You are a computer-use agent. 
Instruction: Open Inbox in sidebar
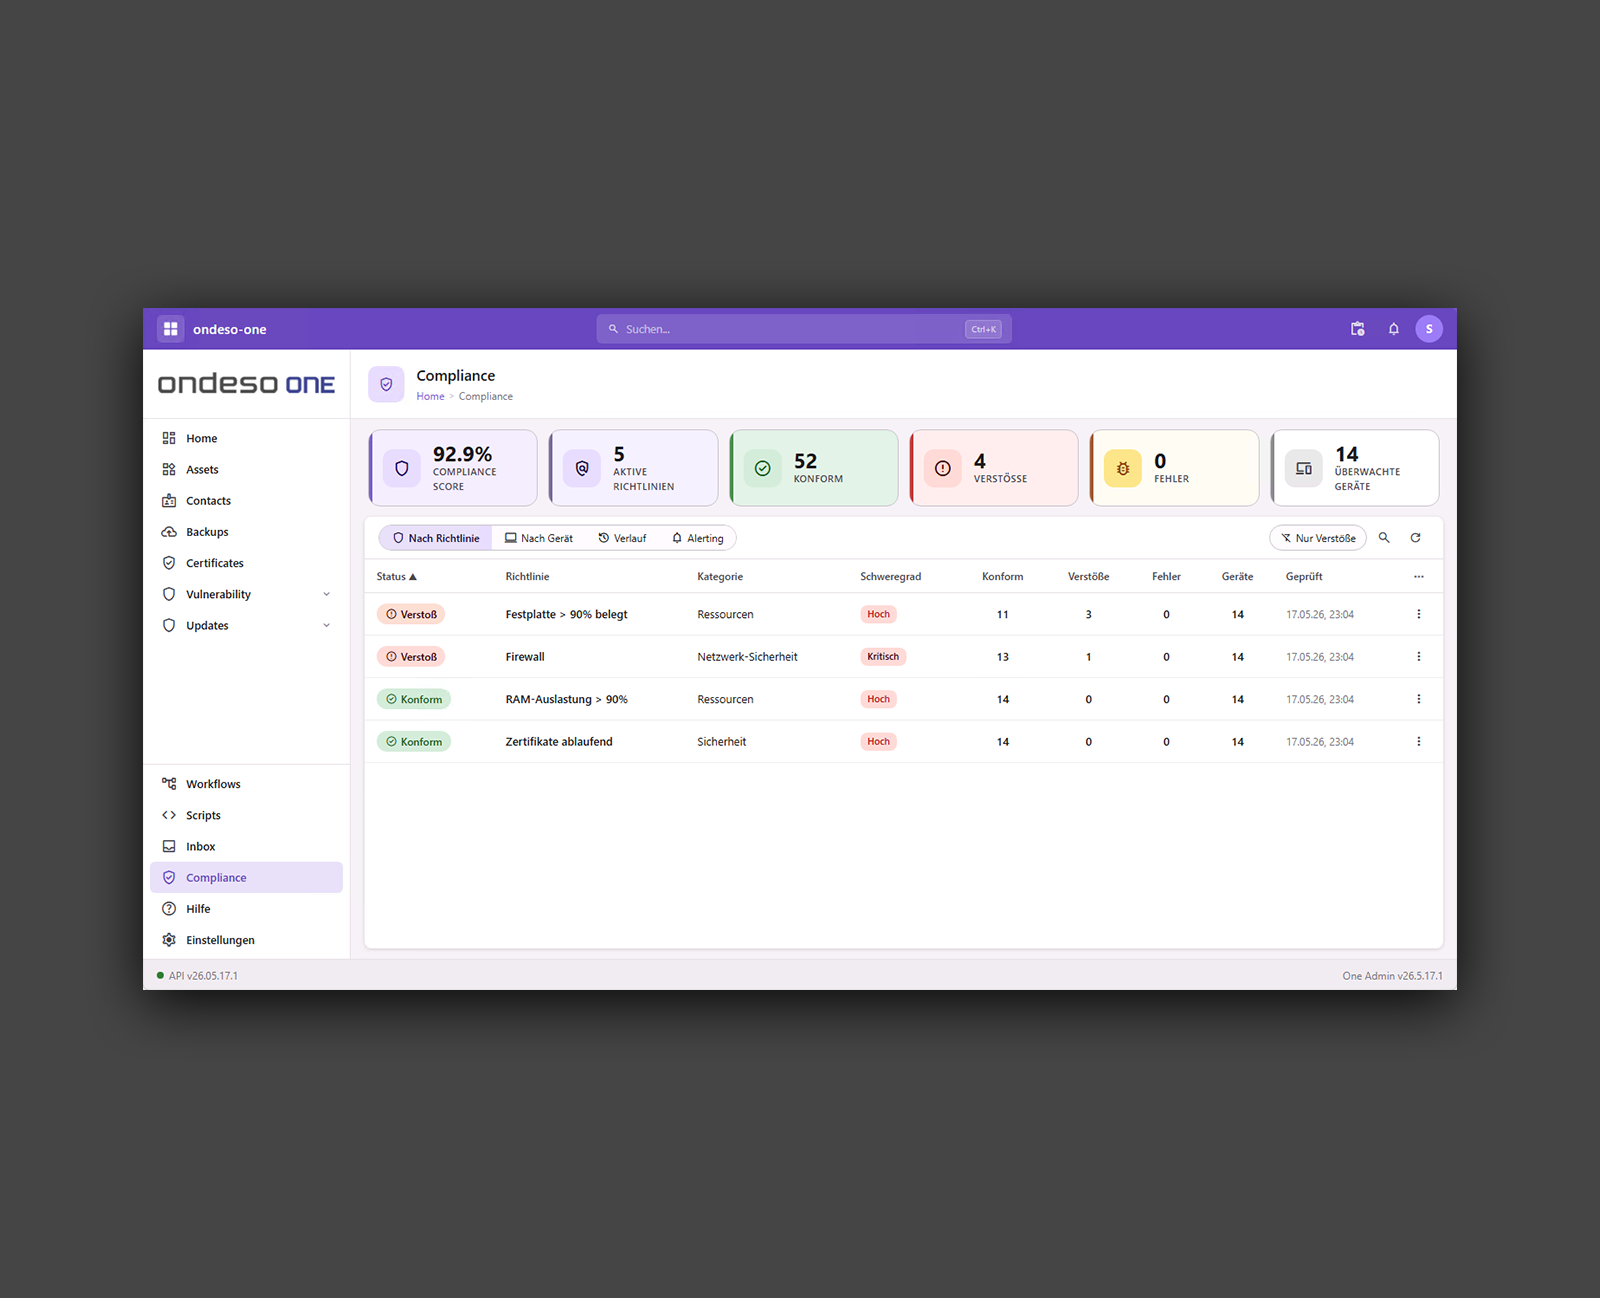(246, 846)
